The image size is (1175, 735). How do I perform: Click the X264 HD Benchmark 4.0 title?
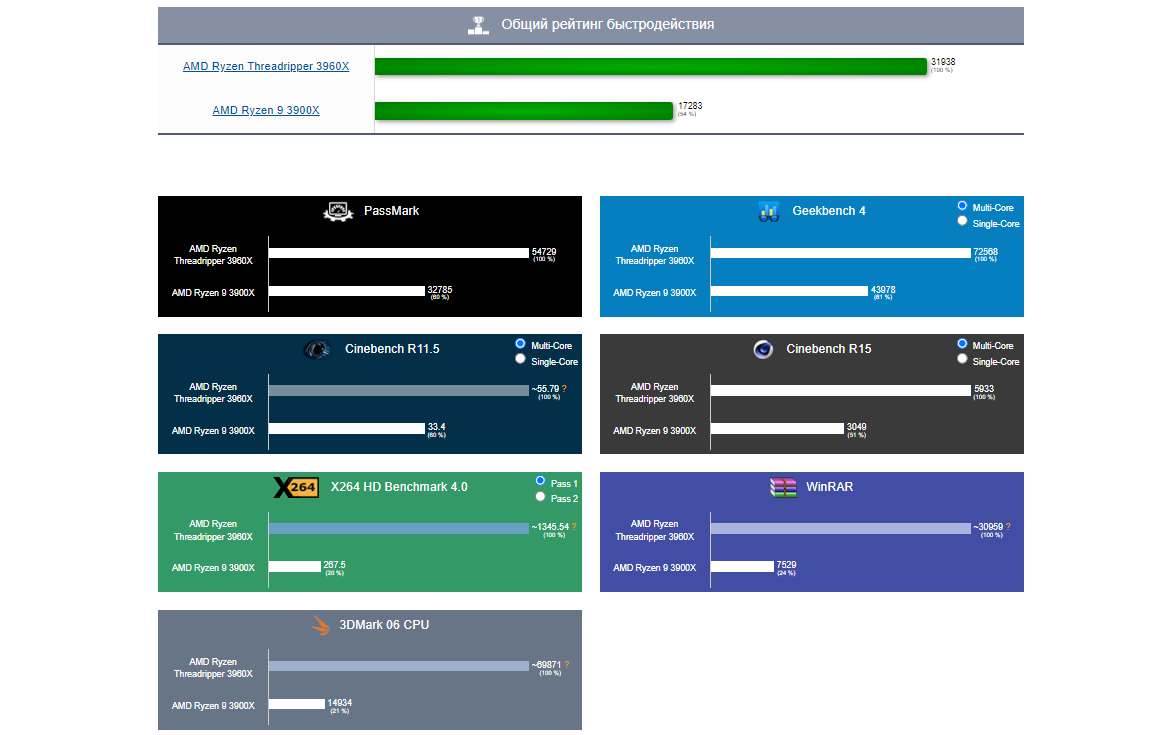click(399, 487)
